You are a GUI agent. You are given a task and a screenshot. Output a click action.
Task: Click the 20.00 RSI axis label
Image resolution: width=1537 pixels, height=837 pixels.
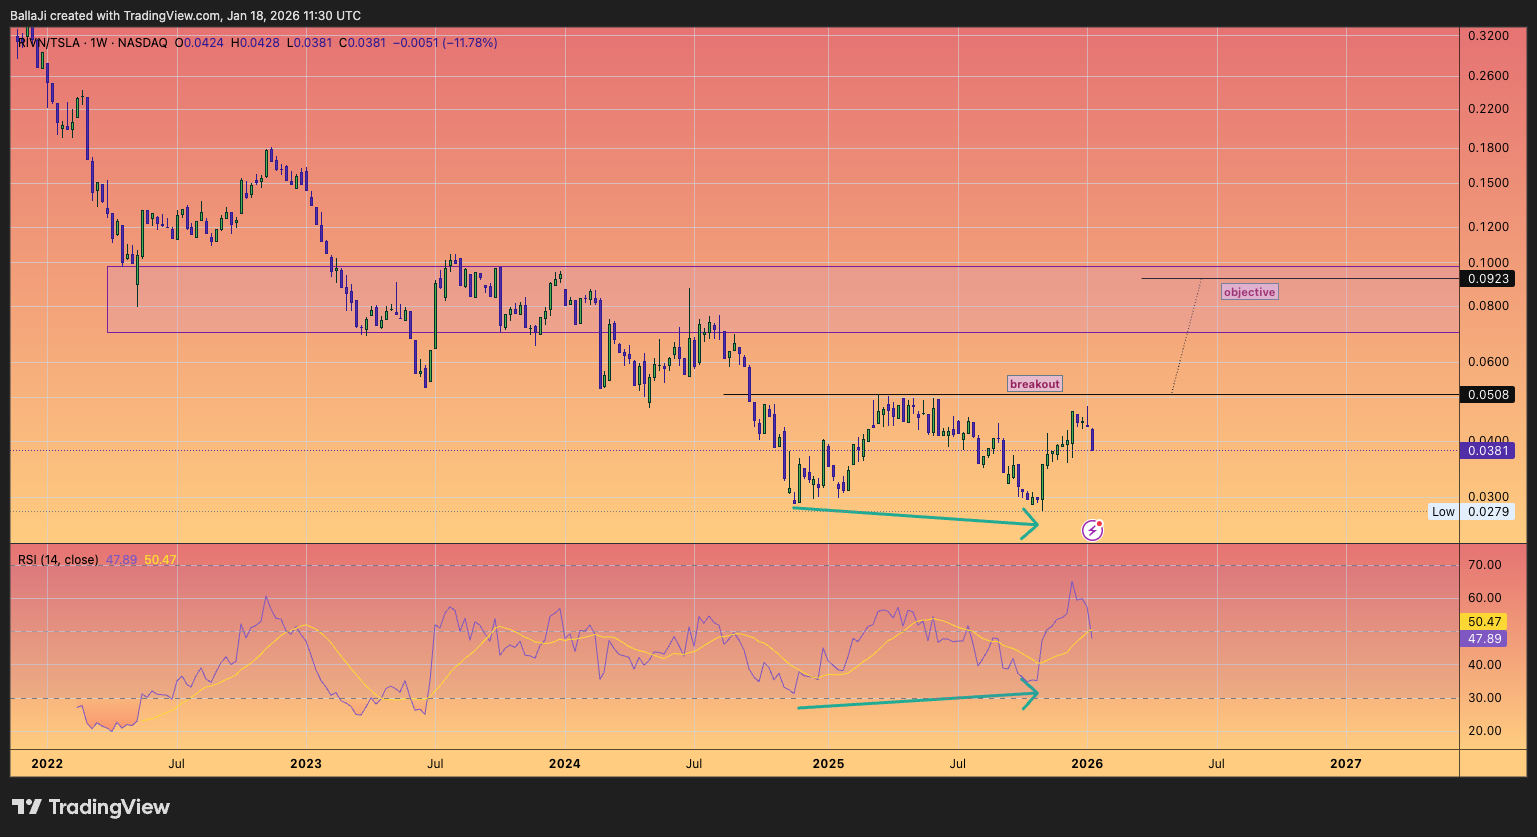coord(1484,731)
